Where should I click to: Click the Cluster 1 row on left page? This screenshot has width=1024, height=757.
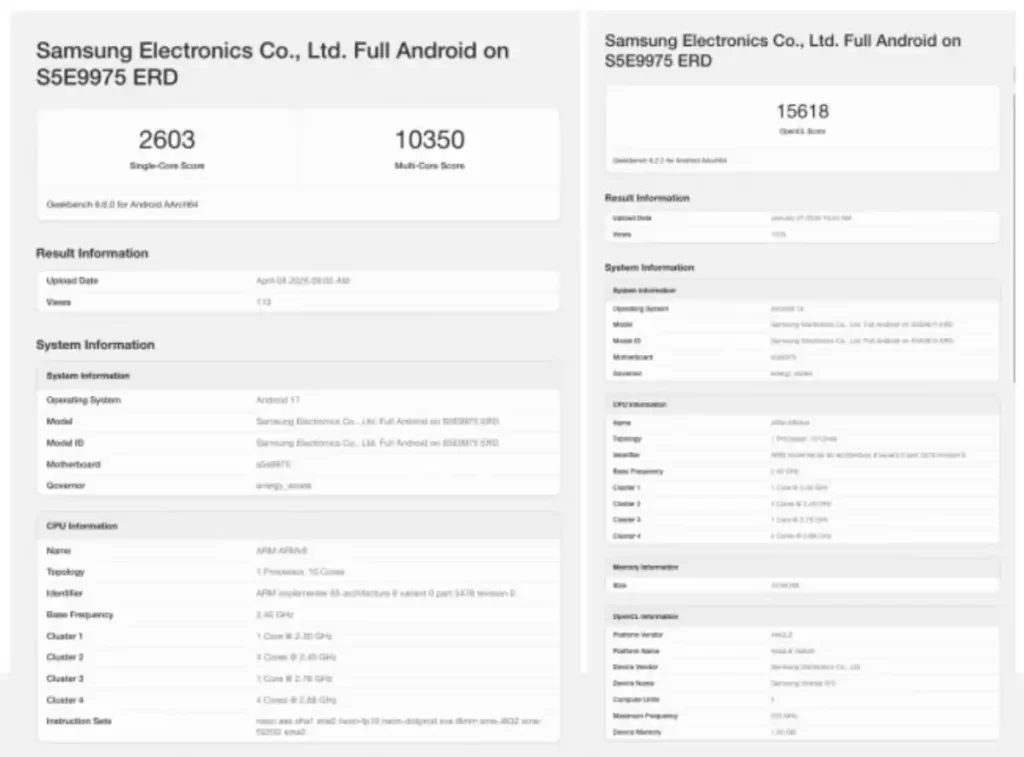pyautogui.click(x=298, y=636)
